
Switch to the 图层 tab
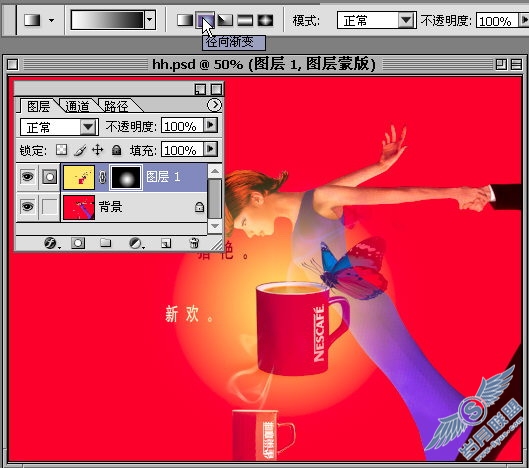(38, 106)
